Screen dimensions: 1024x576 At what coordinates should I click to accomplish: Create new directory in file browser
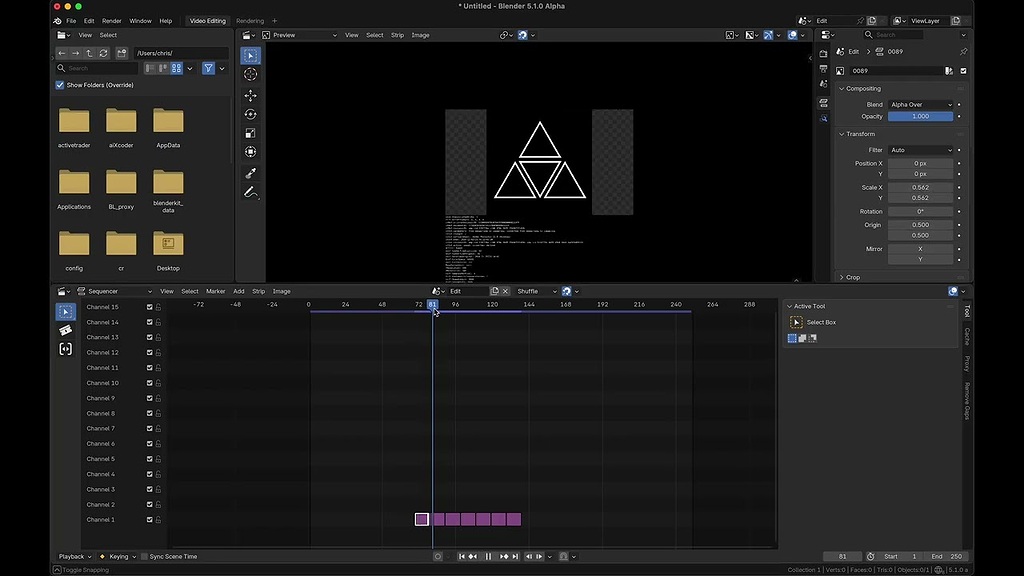point(121,53)
